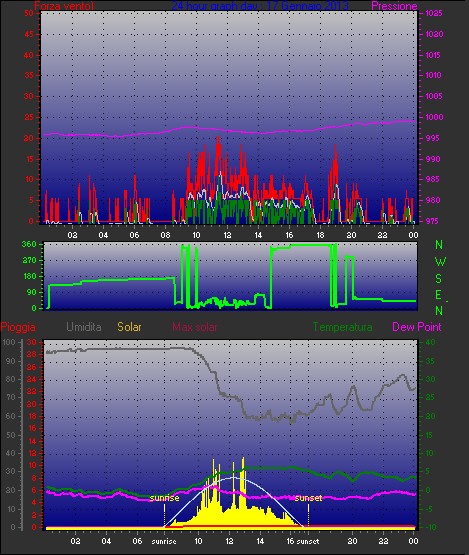Click the pressure axis value 980
Viewport: 469px width, 555px height.
433,200
